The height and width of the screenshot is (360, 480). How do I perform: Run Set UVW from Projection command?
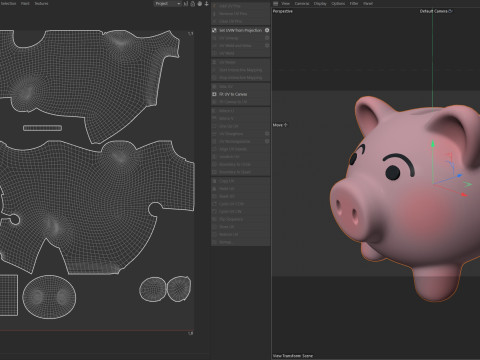coord(237,30)
